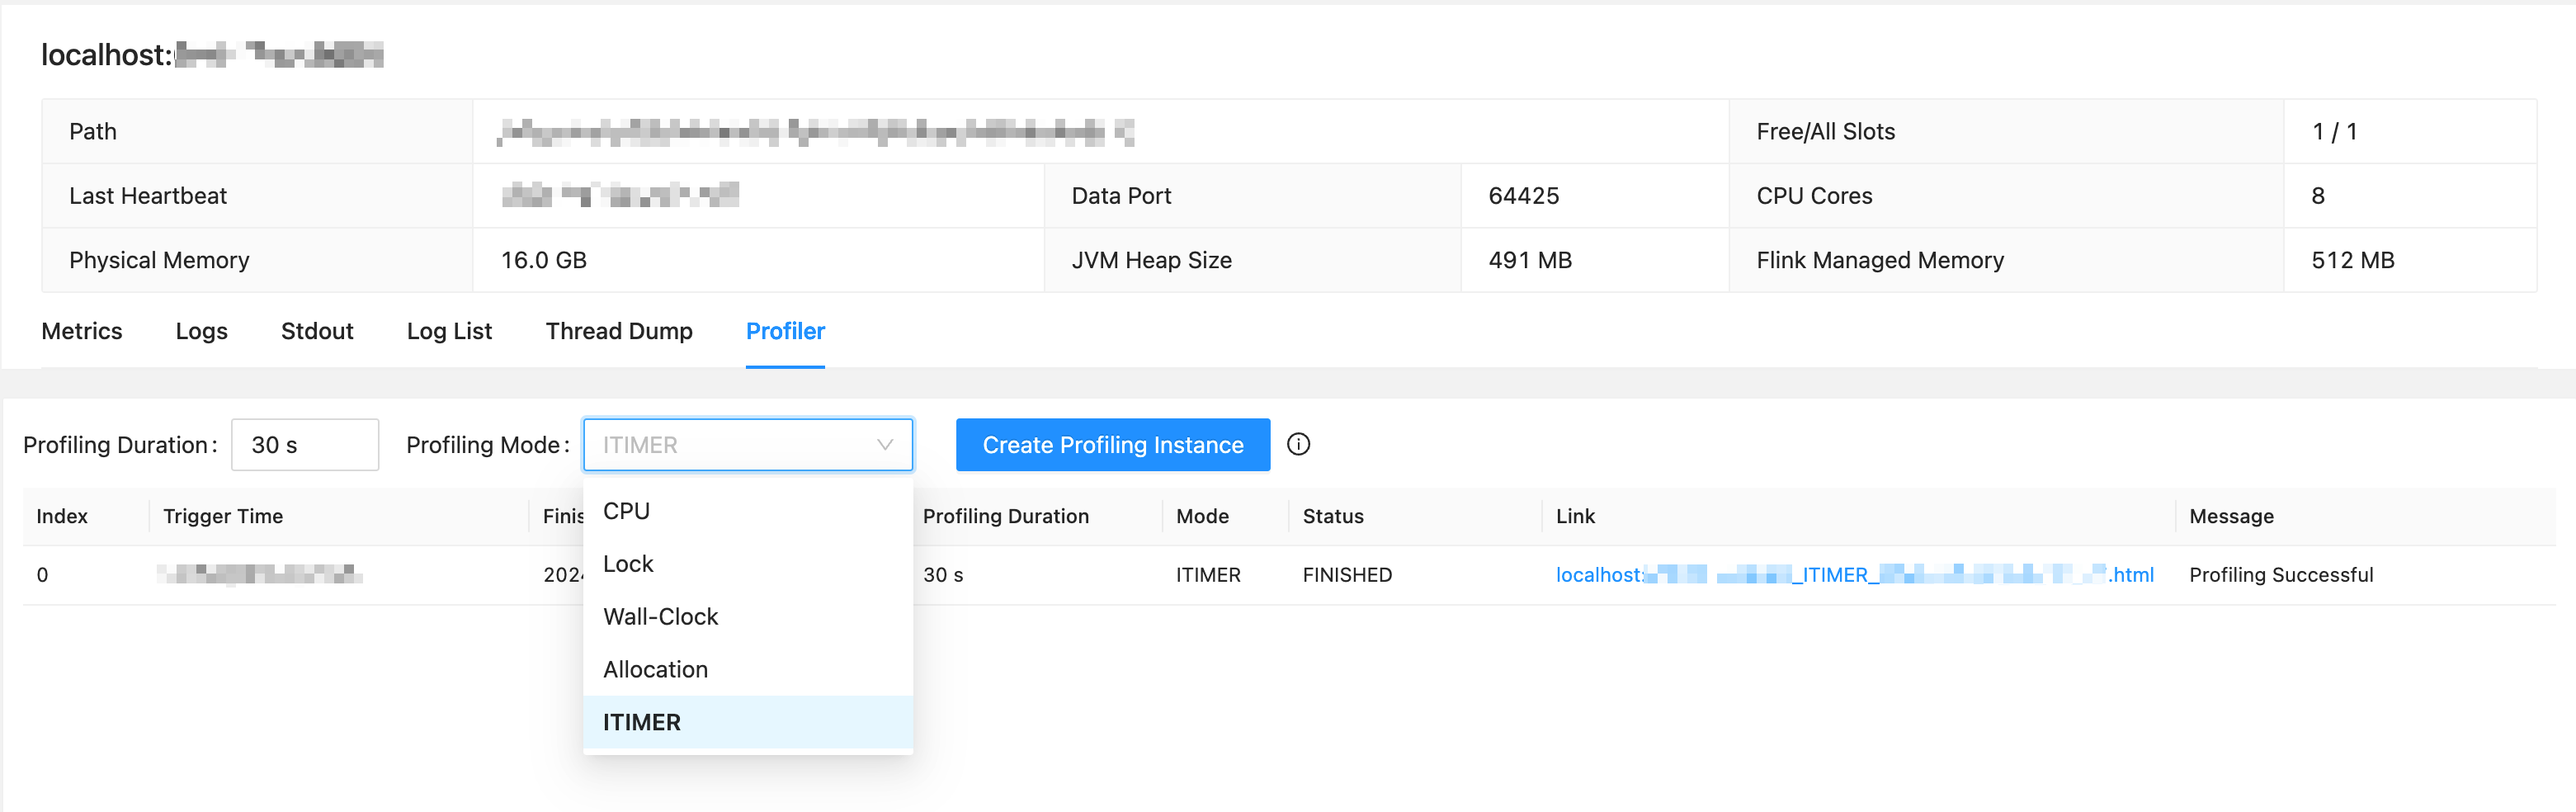Click the FINISHED status text in the table
Screen dimensions: 2576x812
tap(1346, 574)
